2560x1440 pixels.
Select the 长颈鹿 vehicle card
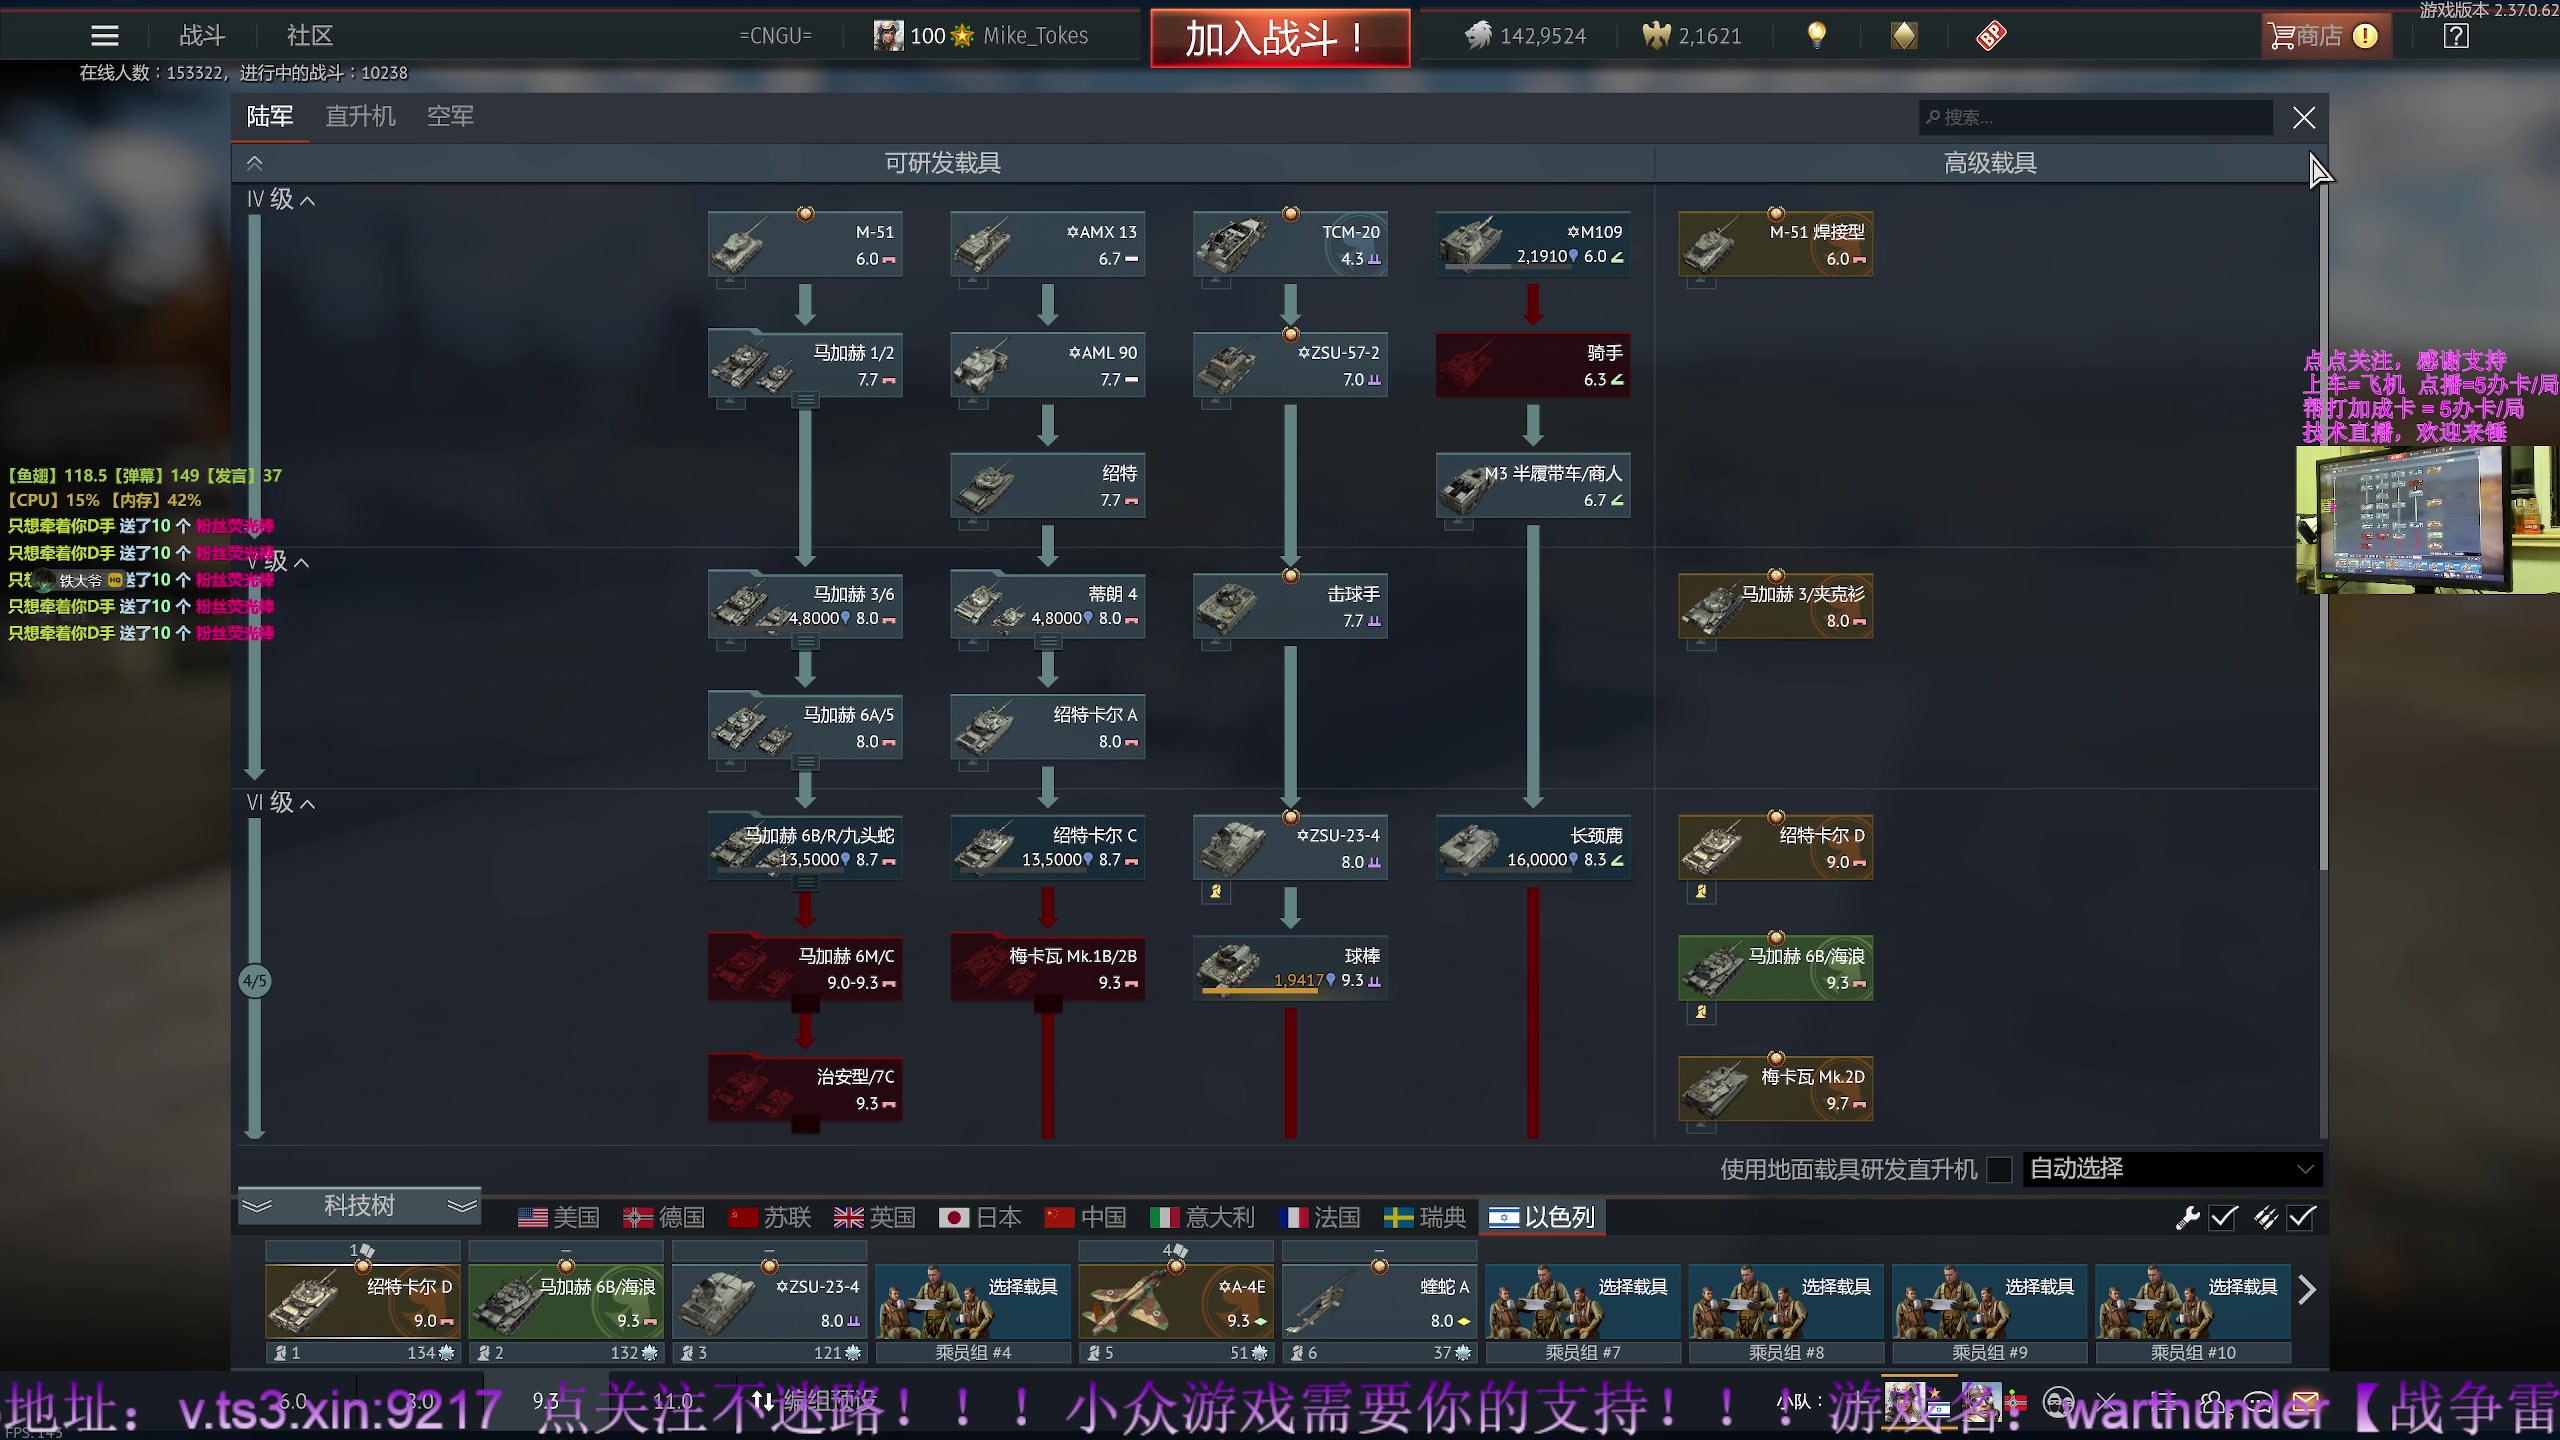(1533, 848)
